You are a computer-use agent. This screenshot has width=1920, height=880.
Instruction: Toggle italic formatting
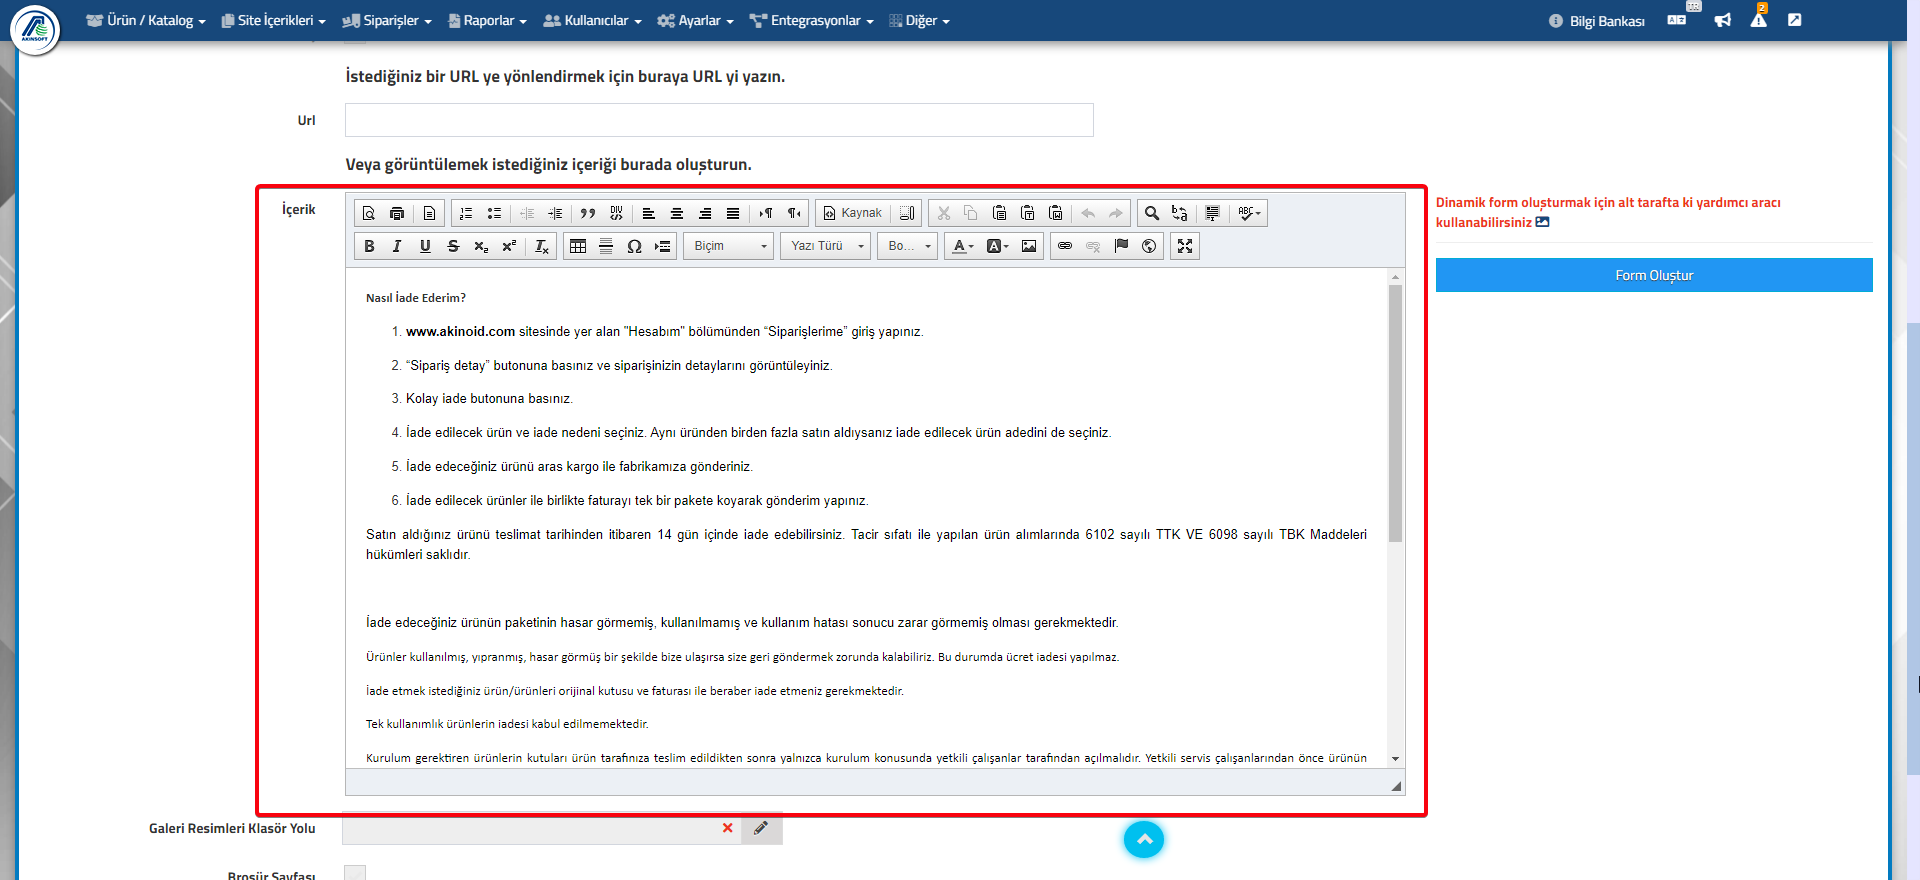click(397, 246)
